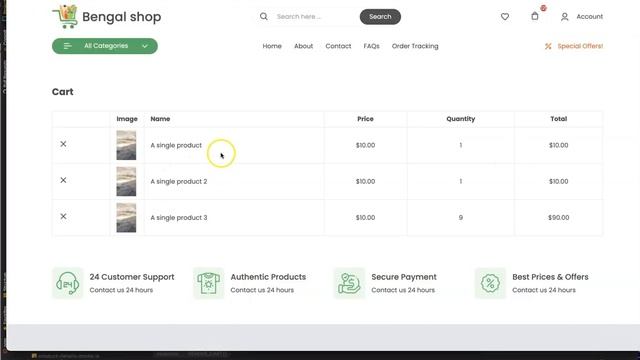Click the $90.00 total cell
Image resolution: width=640 pixels, height=360 pixels.
click(558, 218)
